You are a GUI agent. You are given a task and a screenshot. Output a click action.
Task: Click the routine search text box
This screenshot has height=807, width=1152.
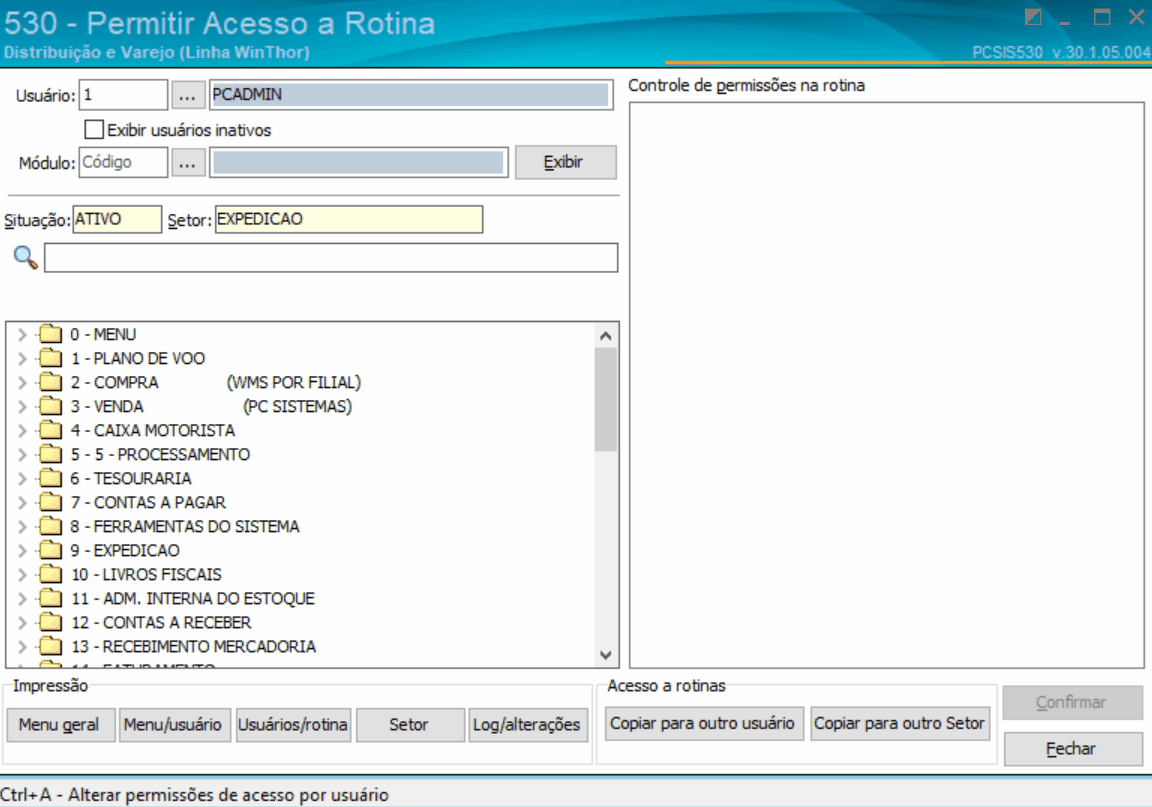(331, 258)
